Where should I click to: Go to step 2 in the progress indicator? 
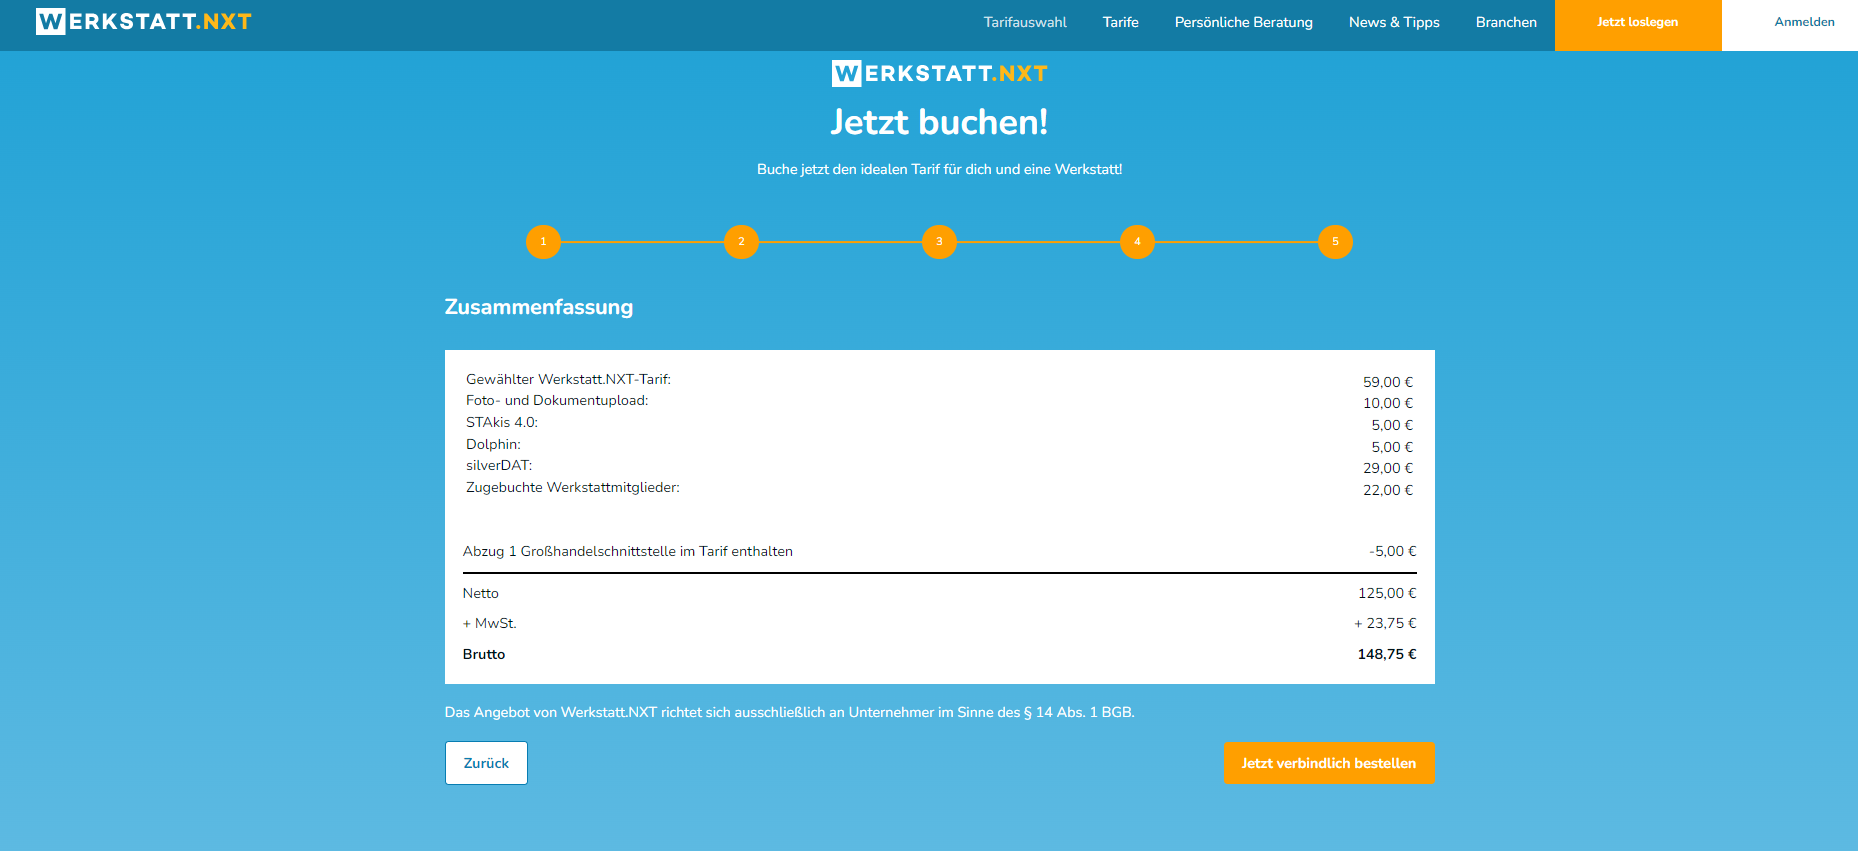point(741,242)
